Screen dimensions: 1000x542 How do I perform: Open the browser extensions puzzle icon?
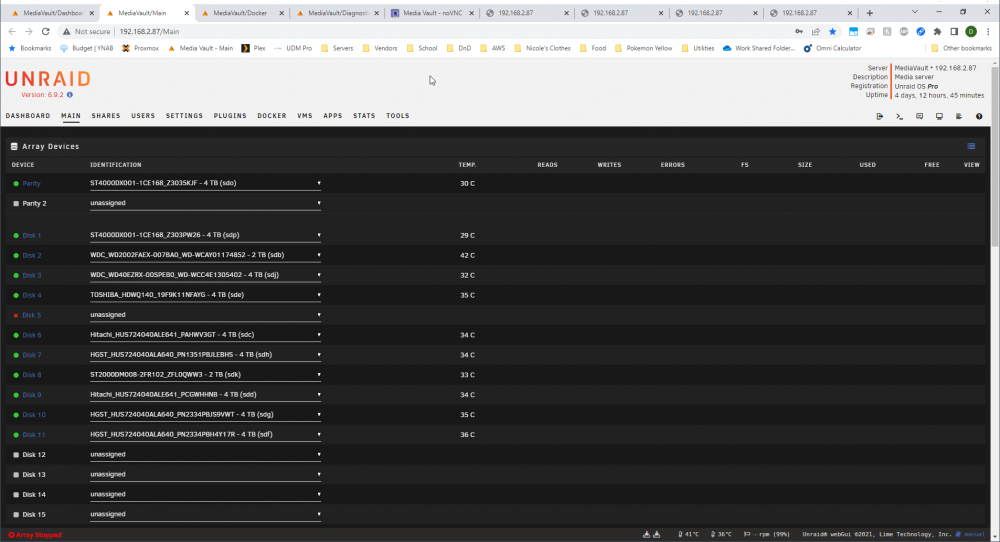(937, 31)
